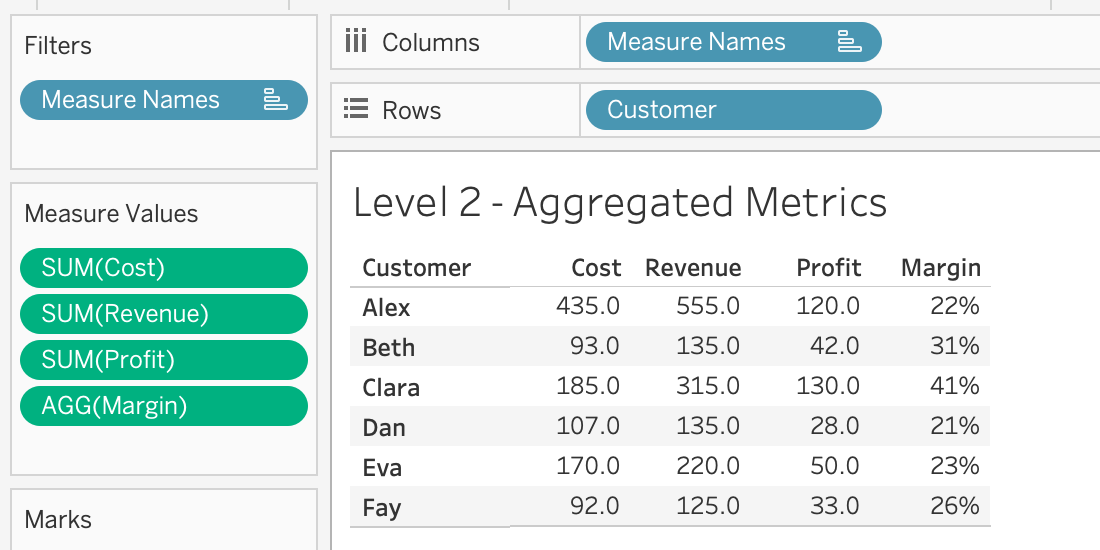Click sort icon on Filters Measure Names pill
This screenshot has height=550, width=1100.
point(274,100)
